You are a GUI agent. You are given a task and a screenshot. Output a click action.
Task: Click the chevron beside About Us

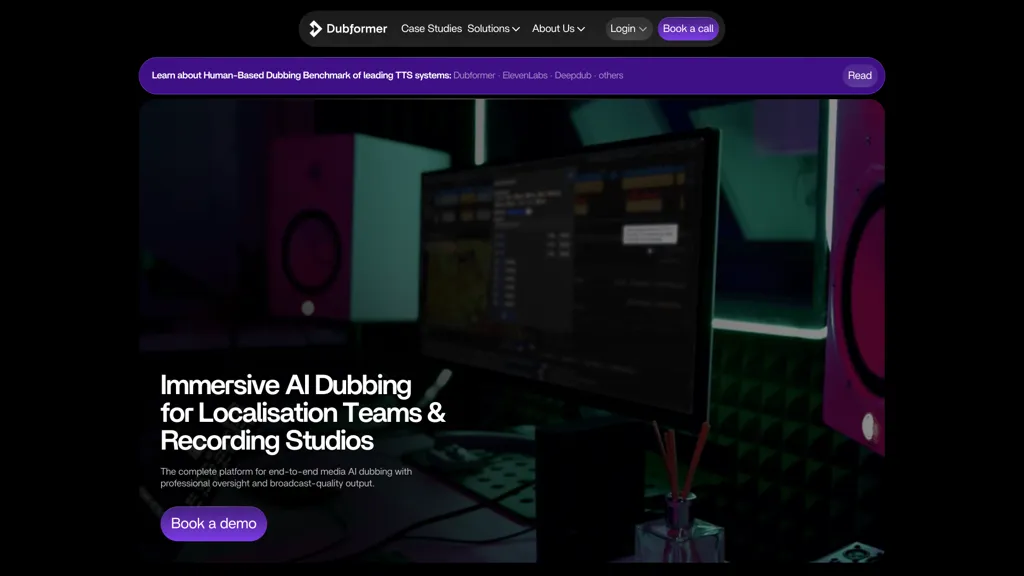tap(583, 29)
